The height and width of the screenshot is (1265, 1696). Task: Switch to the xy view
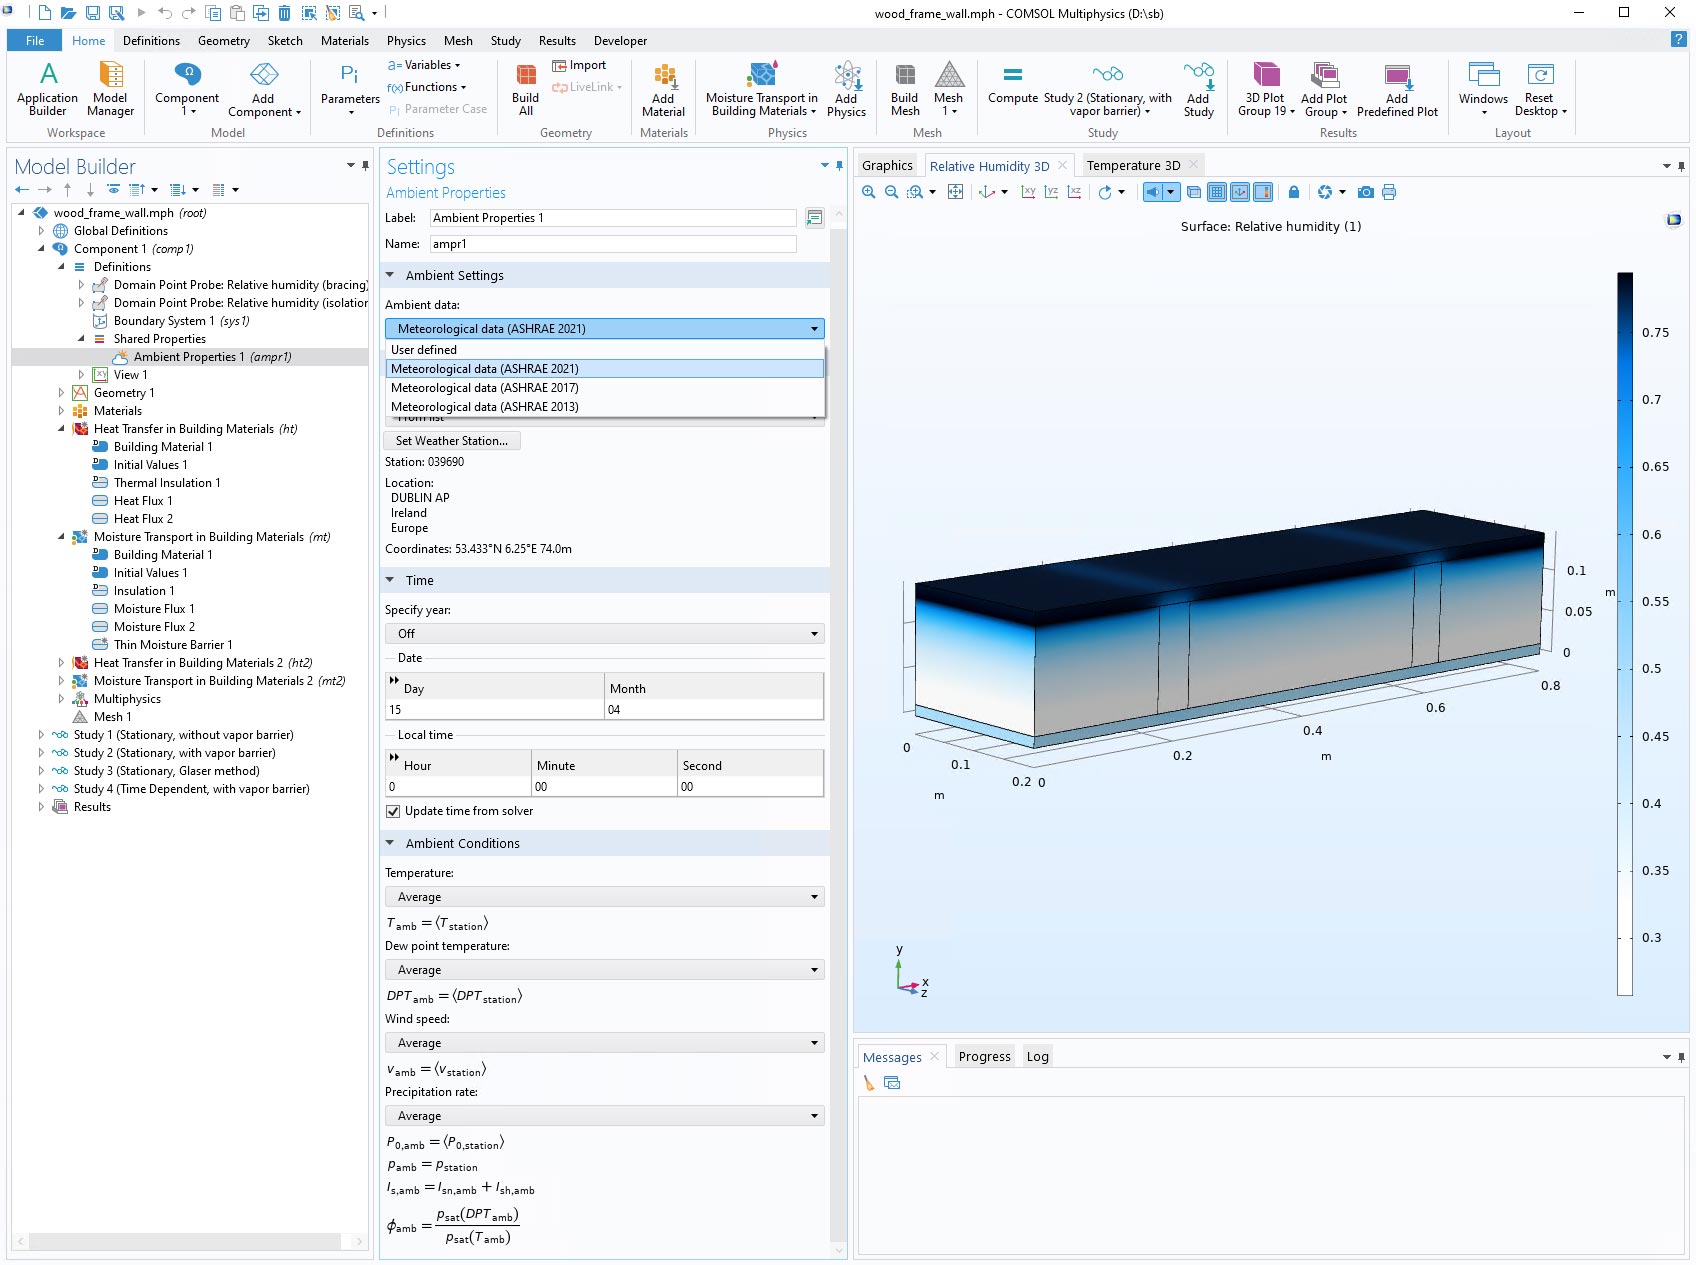tap(1028, 192)
